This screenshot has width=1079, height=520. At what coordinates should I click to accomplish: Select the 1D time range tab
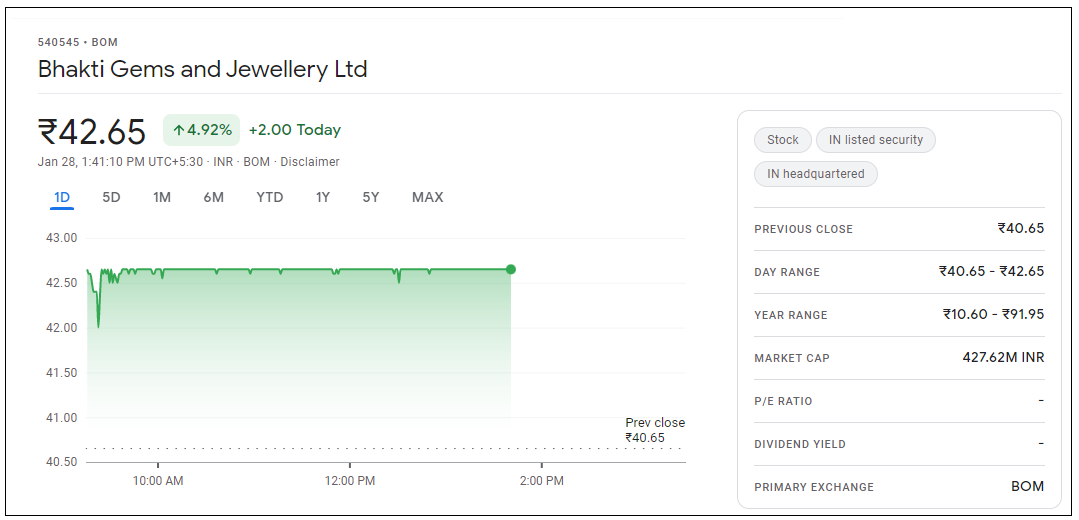(x=62, y=198)
